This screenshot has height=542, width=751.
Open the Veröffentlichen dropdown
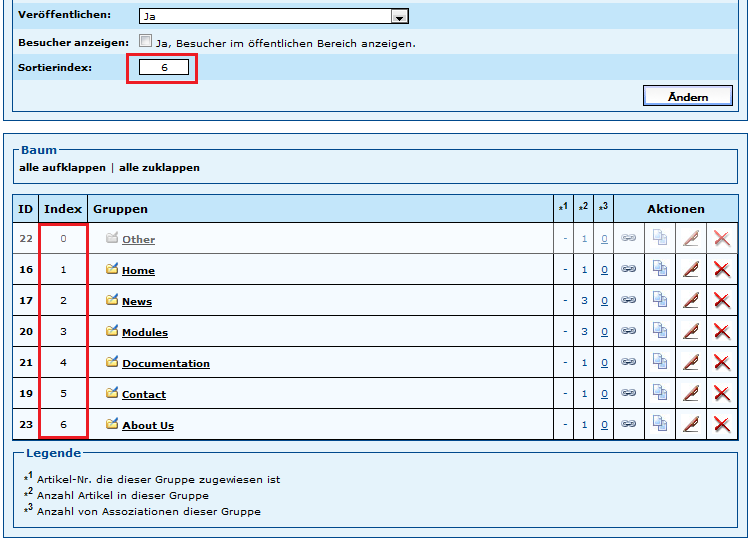[x=399, y=17]
